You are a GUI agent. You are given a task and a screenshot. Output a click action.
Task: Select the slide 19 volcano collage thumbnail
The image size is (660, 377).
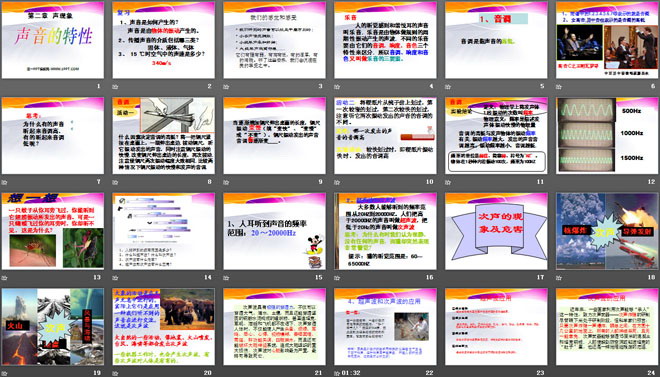click(x=53, y=327)
